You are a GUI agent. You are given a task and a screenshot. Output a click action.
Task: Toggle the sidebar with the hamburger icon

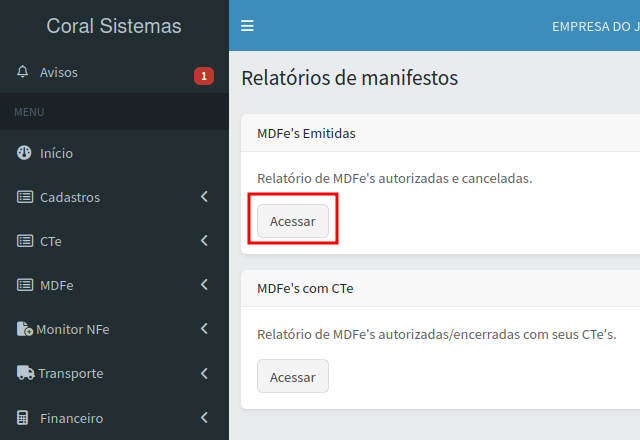[247, 26]
